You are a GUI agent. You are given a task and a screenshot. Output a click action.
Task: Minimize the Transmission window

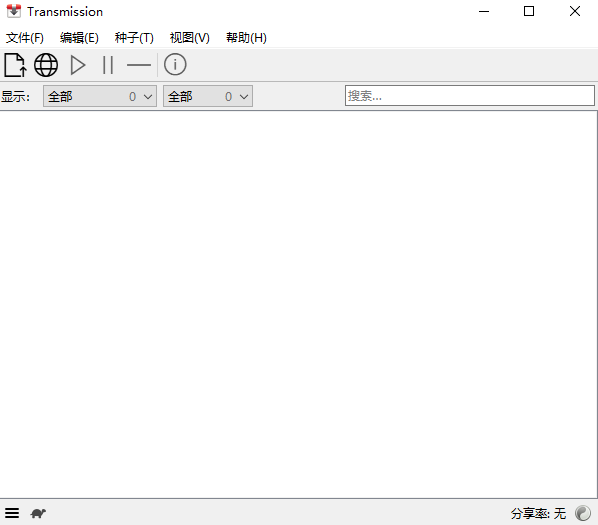click(484, 11)
